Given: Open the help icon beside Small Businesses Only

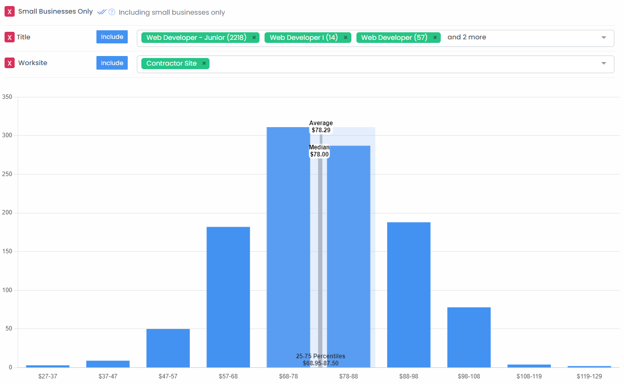Looking at the screenshot, I should pyautogui.click(x=112, y=12).
